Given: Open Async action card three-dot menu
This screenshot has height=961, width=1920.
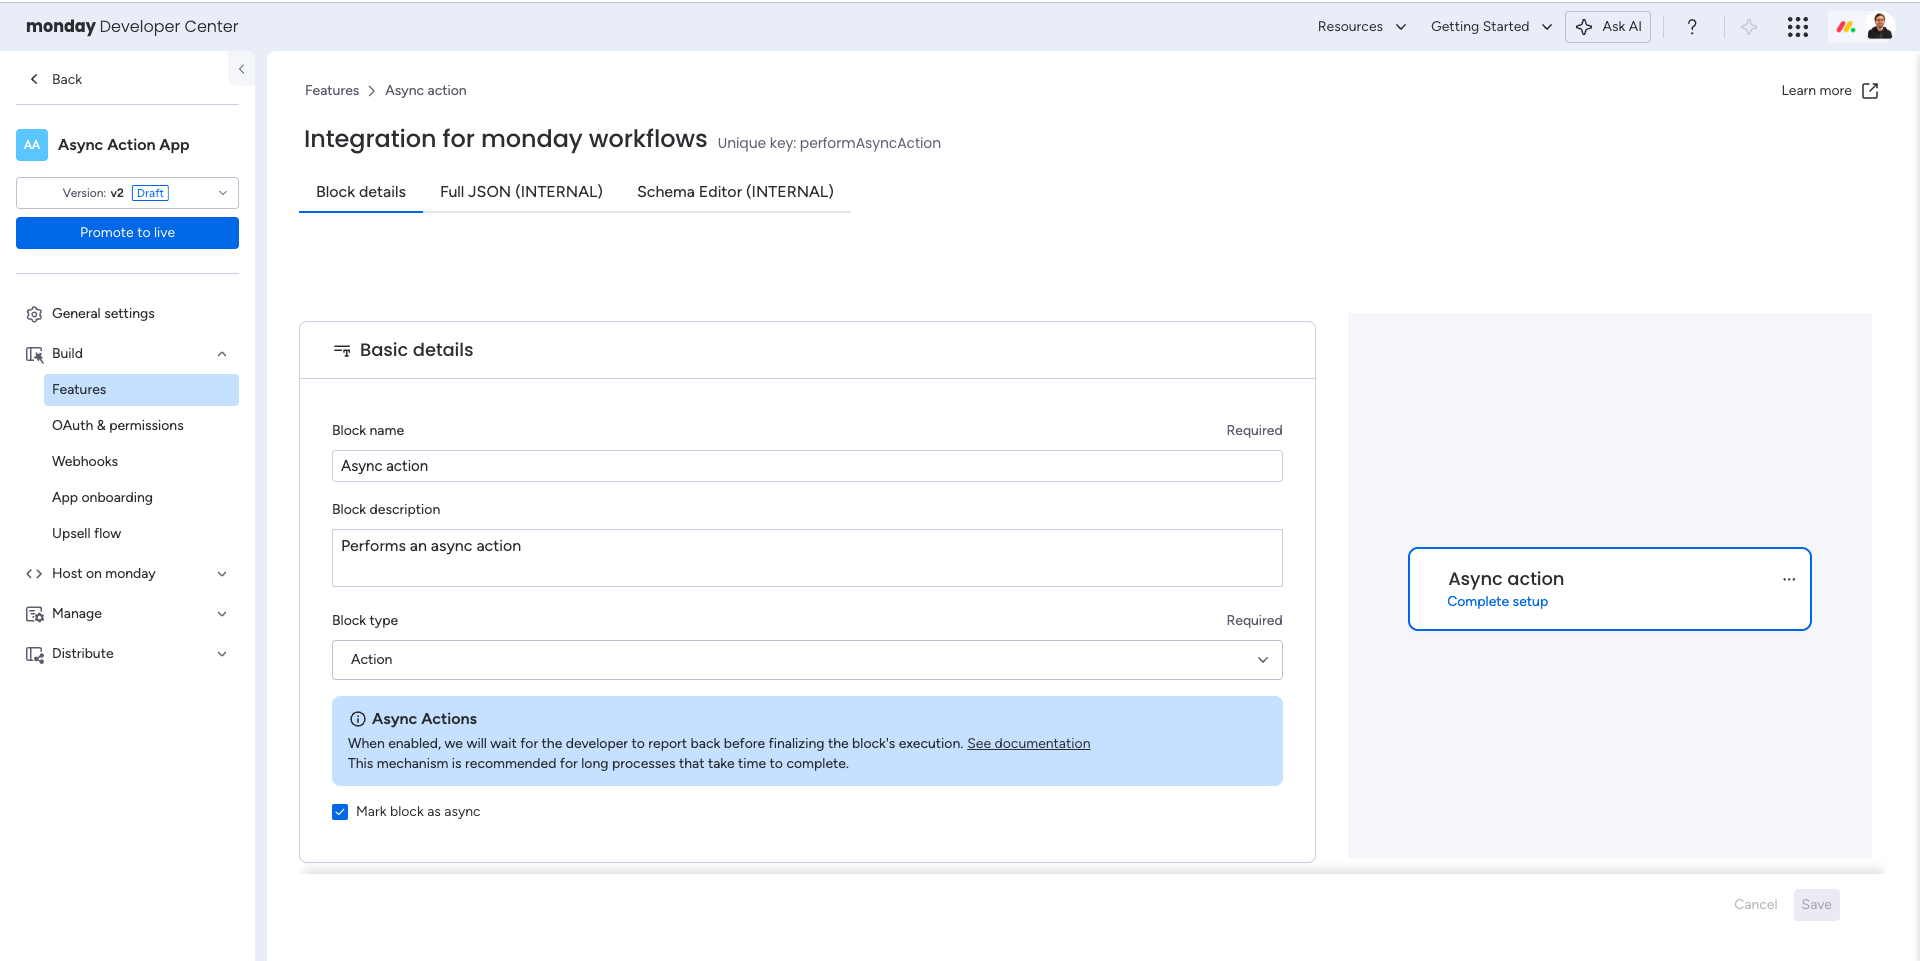Looking at the screenshot, I should coord(1789,579).
